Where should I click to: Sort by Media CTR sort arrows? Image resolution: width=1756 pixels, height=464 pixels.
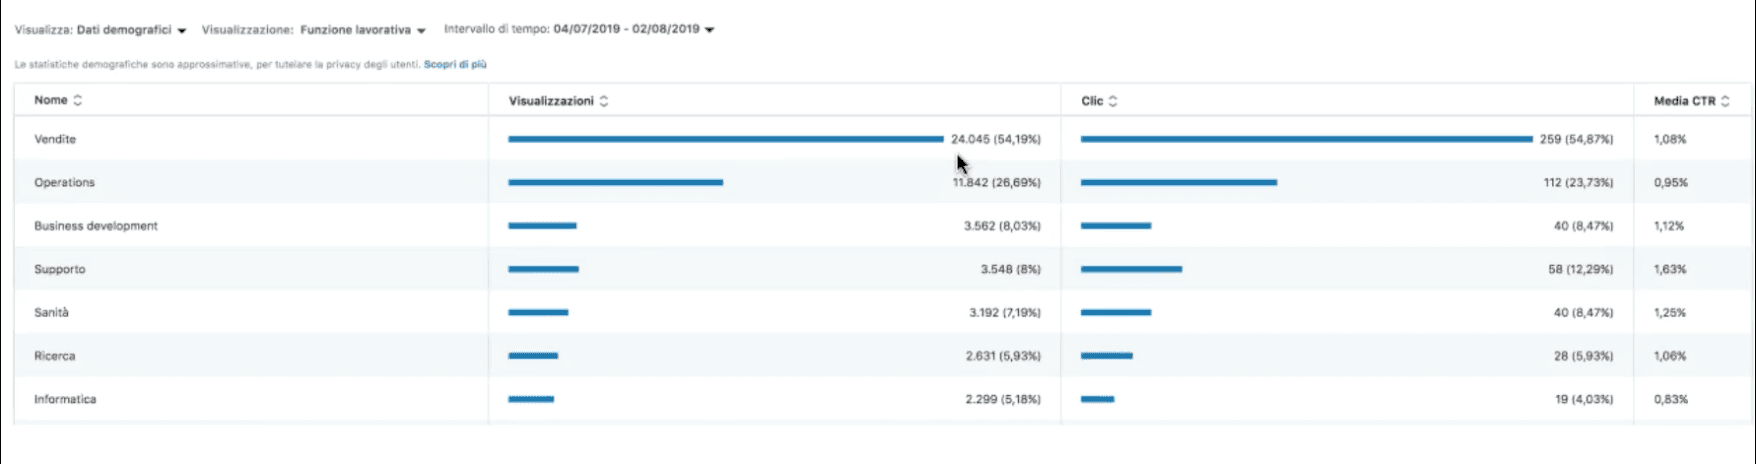click(1725, 101)
